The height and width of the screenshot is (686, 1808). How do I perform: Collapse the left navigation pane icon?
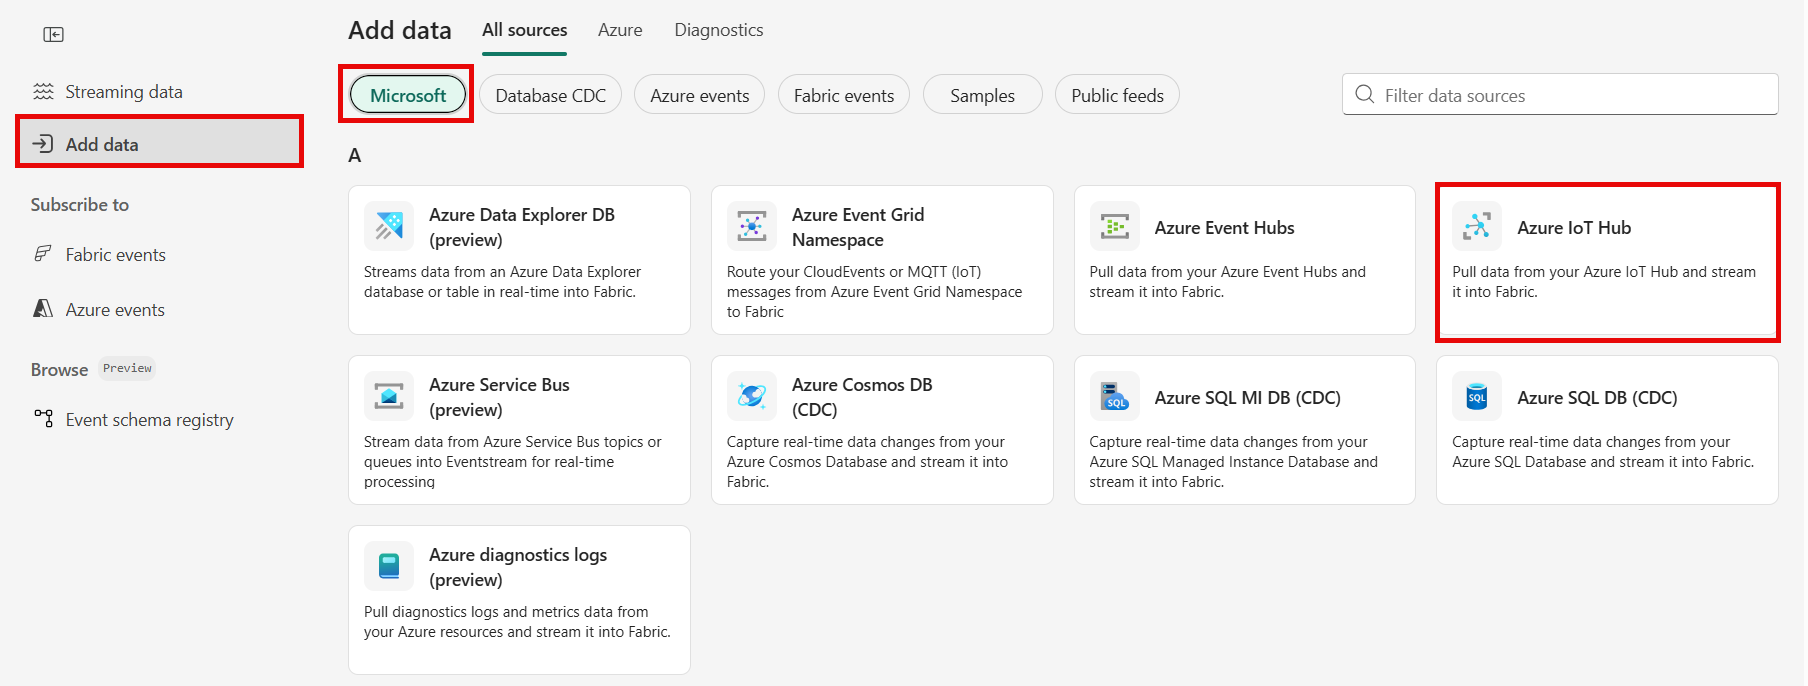54,35
